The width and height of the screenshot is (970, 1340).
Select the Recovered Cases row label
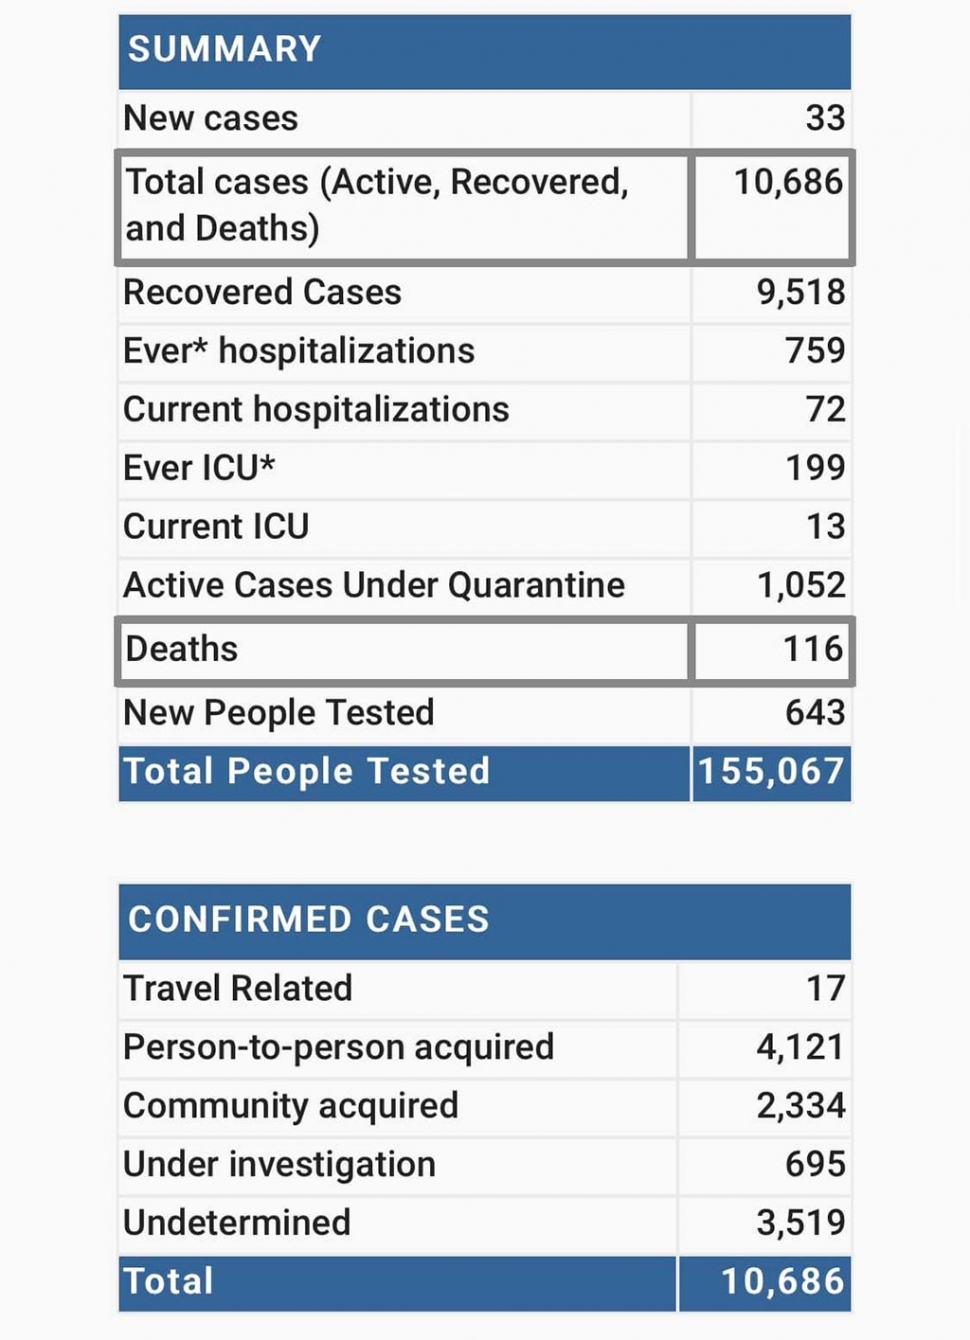click(262, 292)
